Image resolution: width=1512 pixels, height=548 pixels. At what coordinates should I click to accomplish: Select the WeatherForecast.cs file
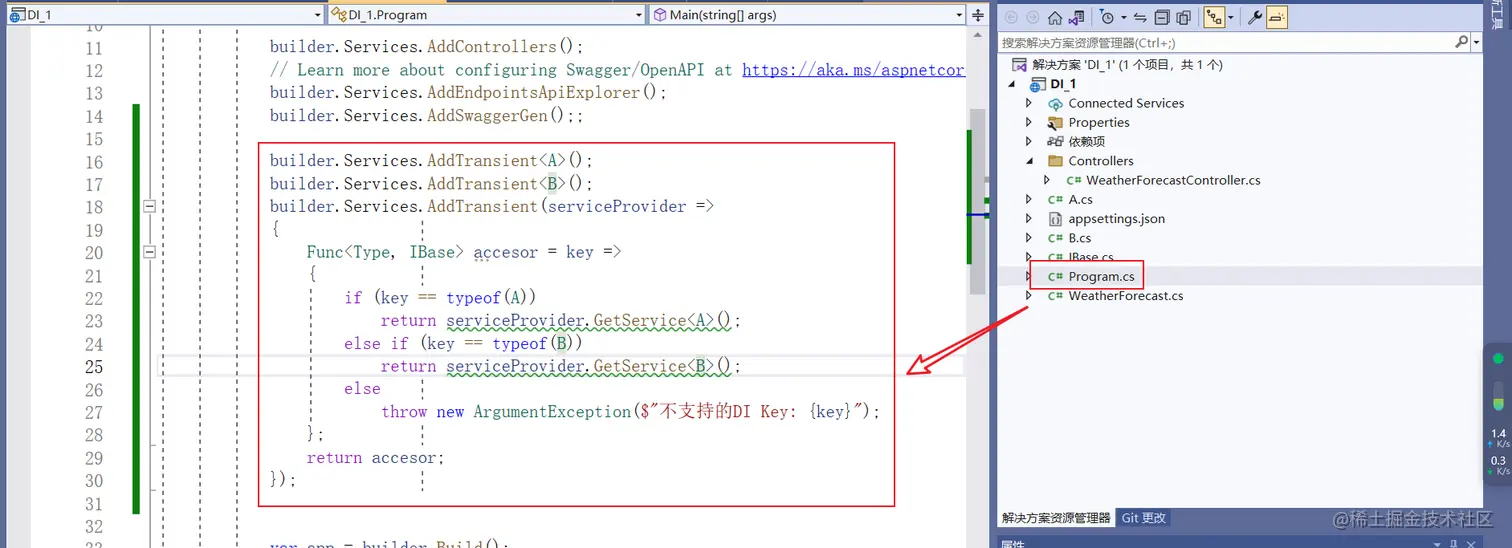click(x=1126, y=296)
